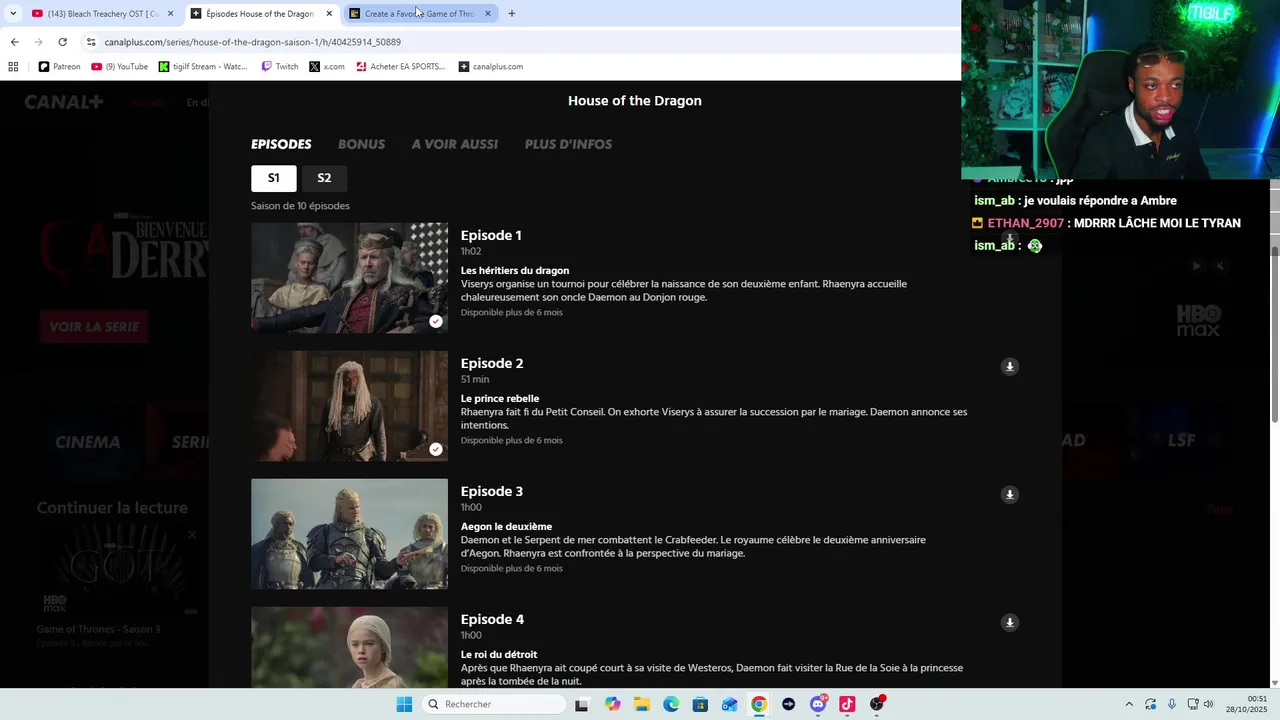Open the Windows Start menu
This screenshot has height=720, width=1280.
click(x=404, y=704)
